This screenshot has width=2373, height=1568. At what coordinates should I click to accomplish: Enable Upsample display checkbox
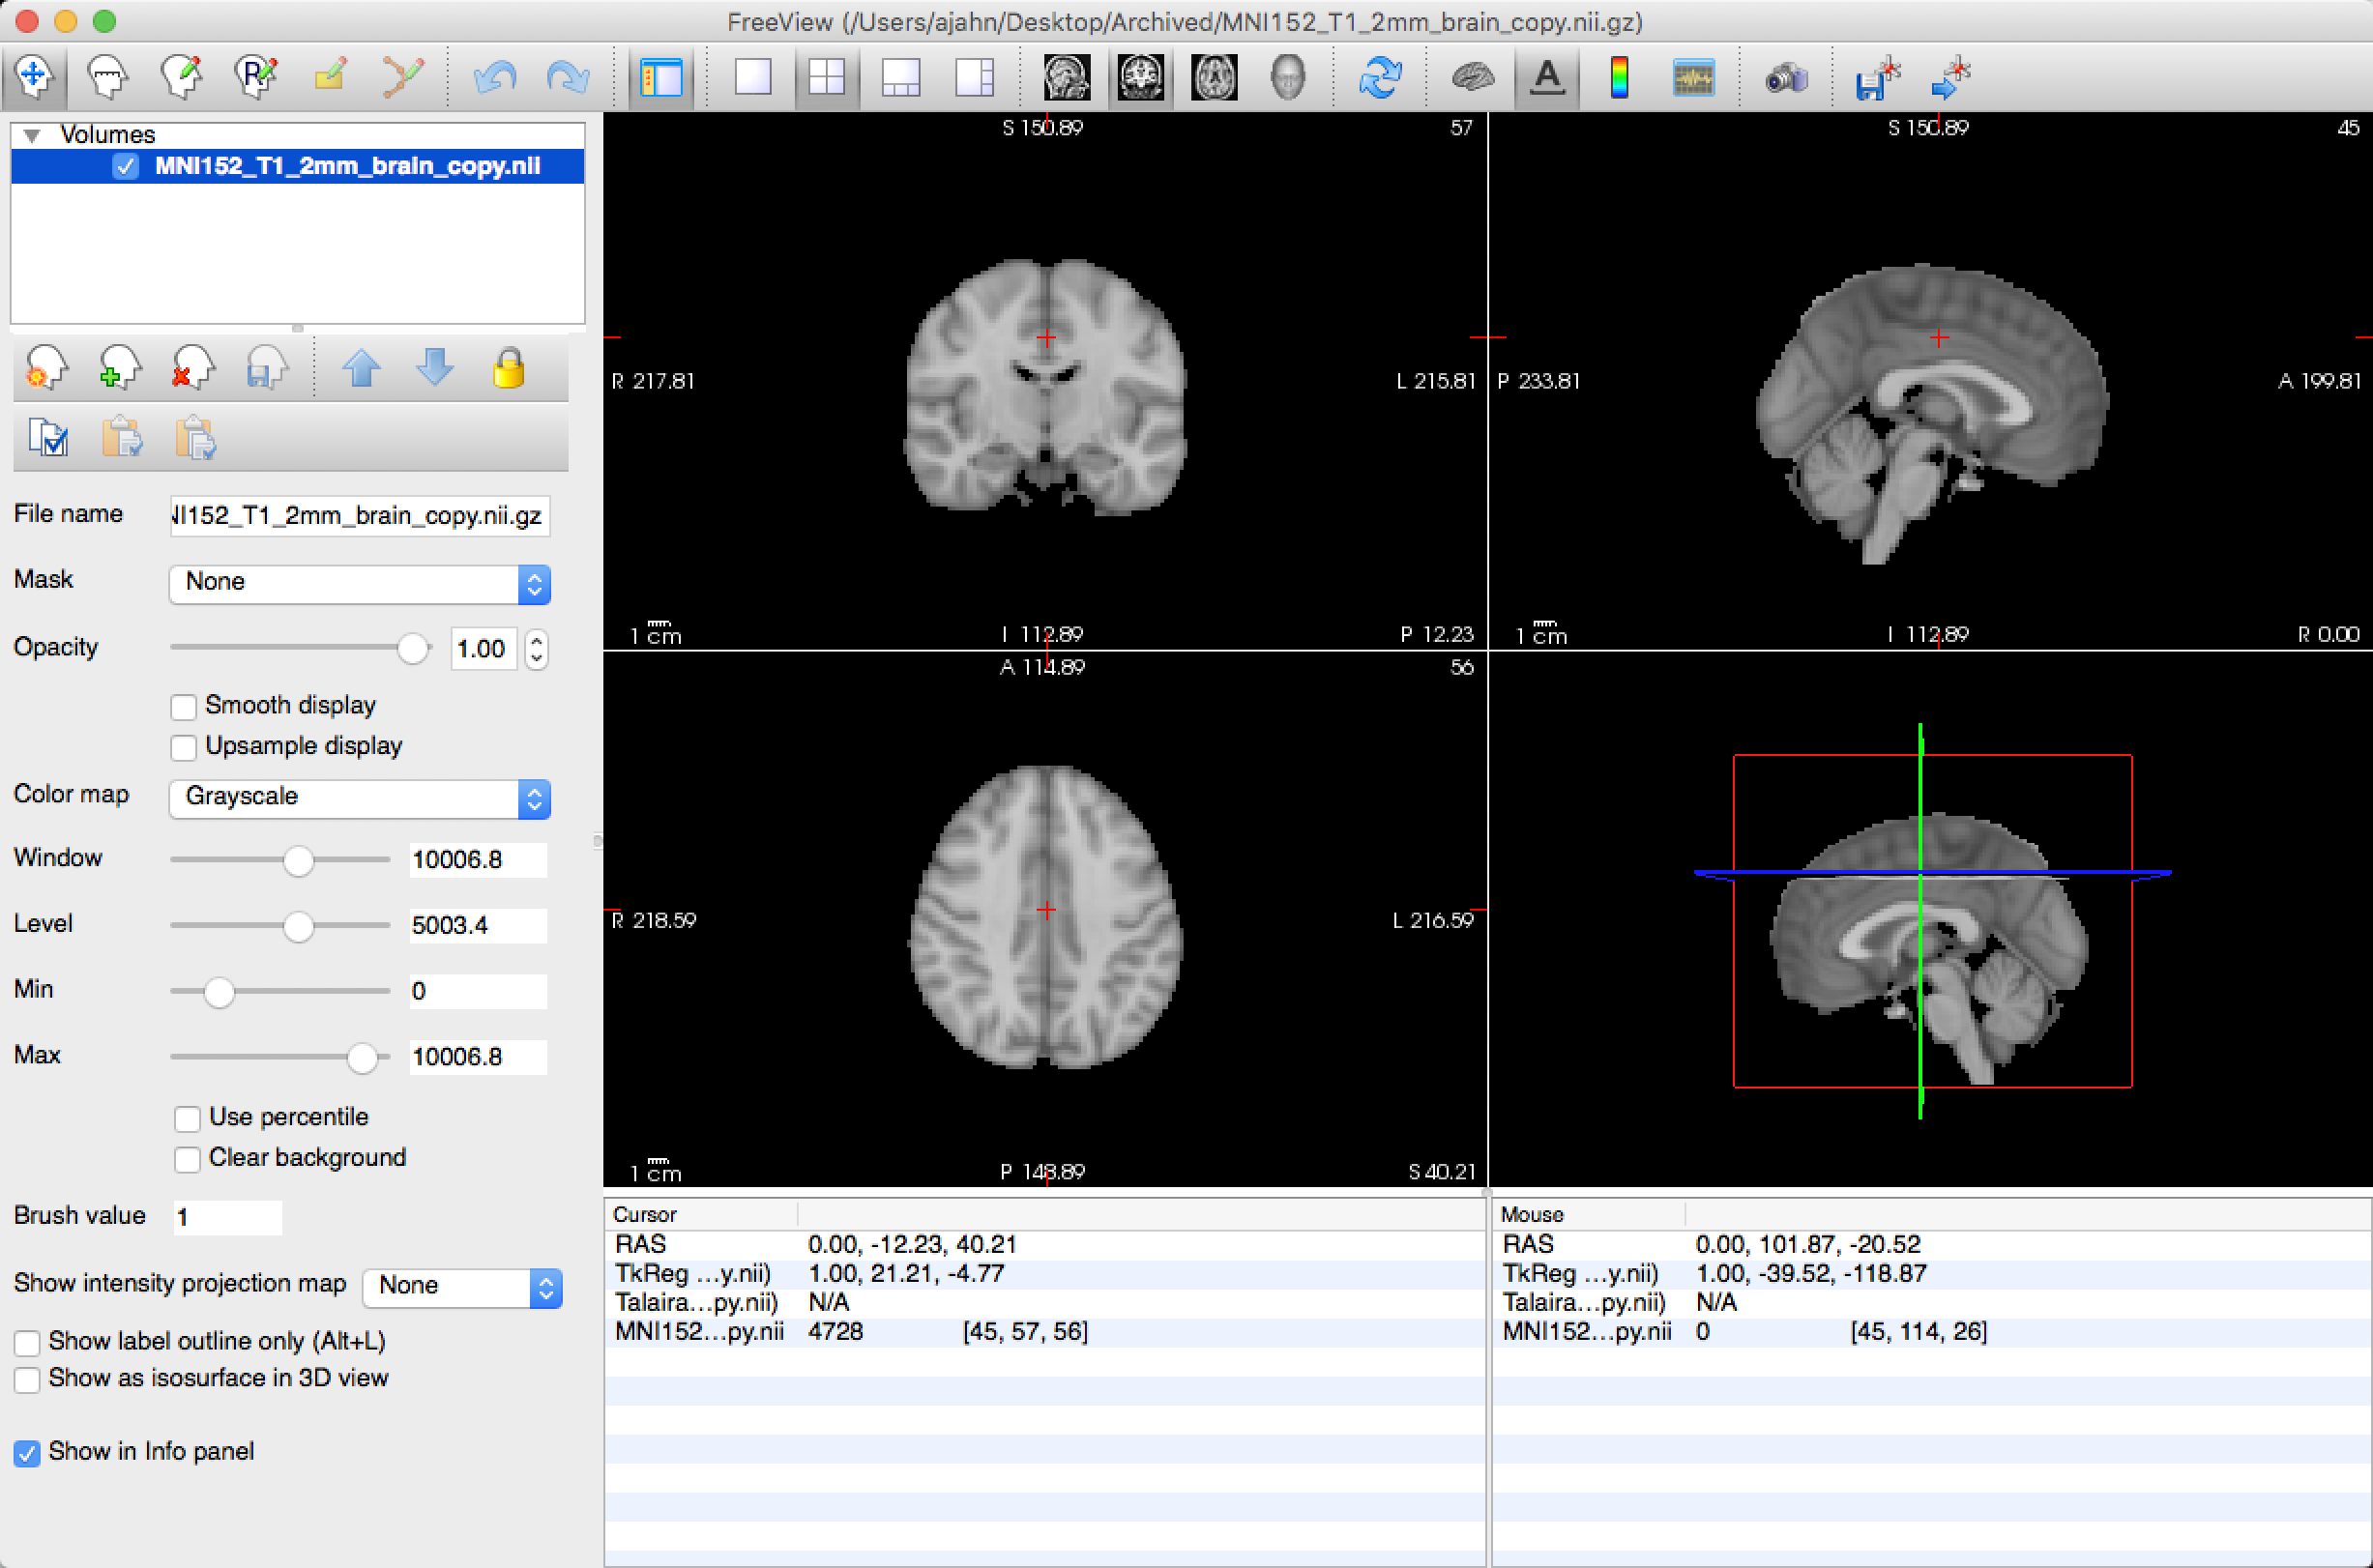click(183, 747)
